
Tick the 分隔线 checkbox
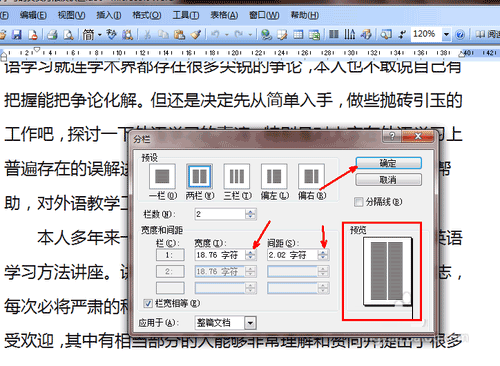pyautogui.click(x=359, y=202)
